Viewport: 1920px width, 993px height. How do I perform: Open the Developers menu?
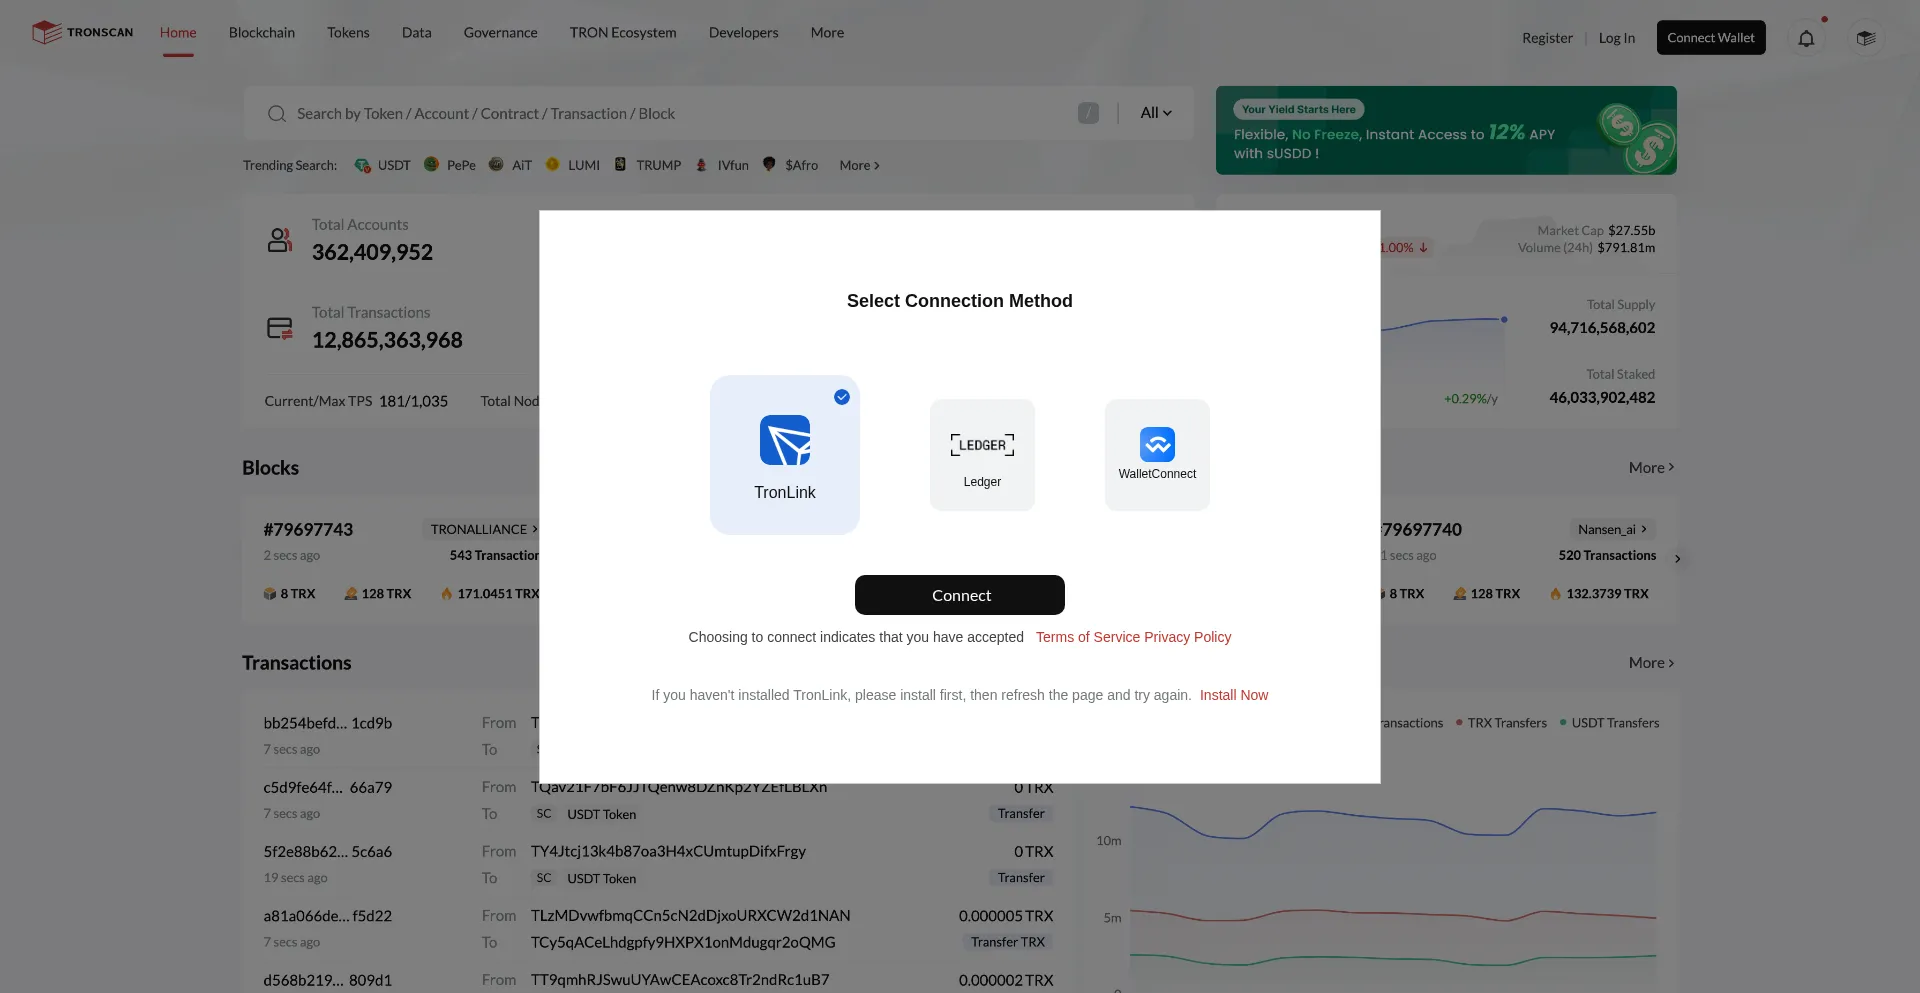744,33
